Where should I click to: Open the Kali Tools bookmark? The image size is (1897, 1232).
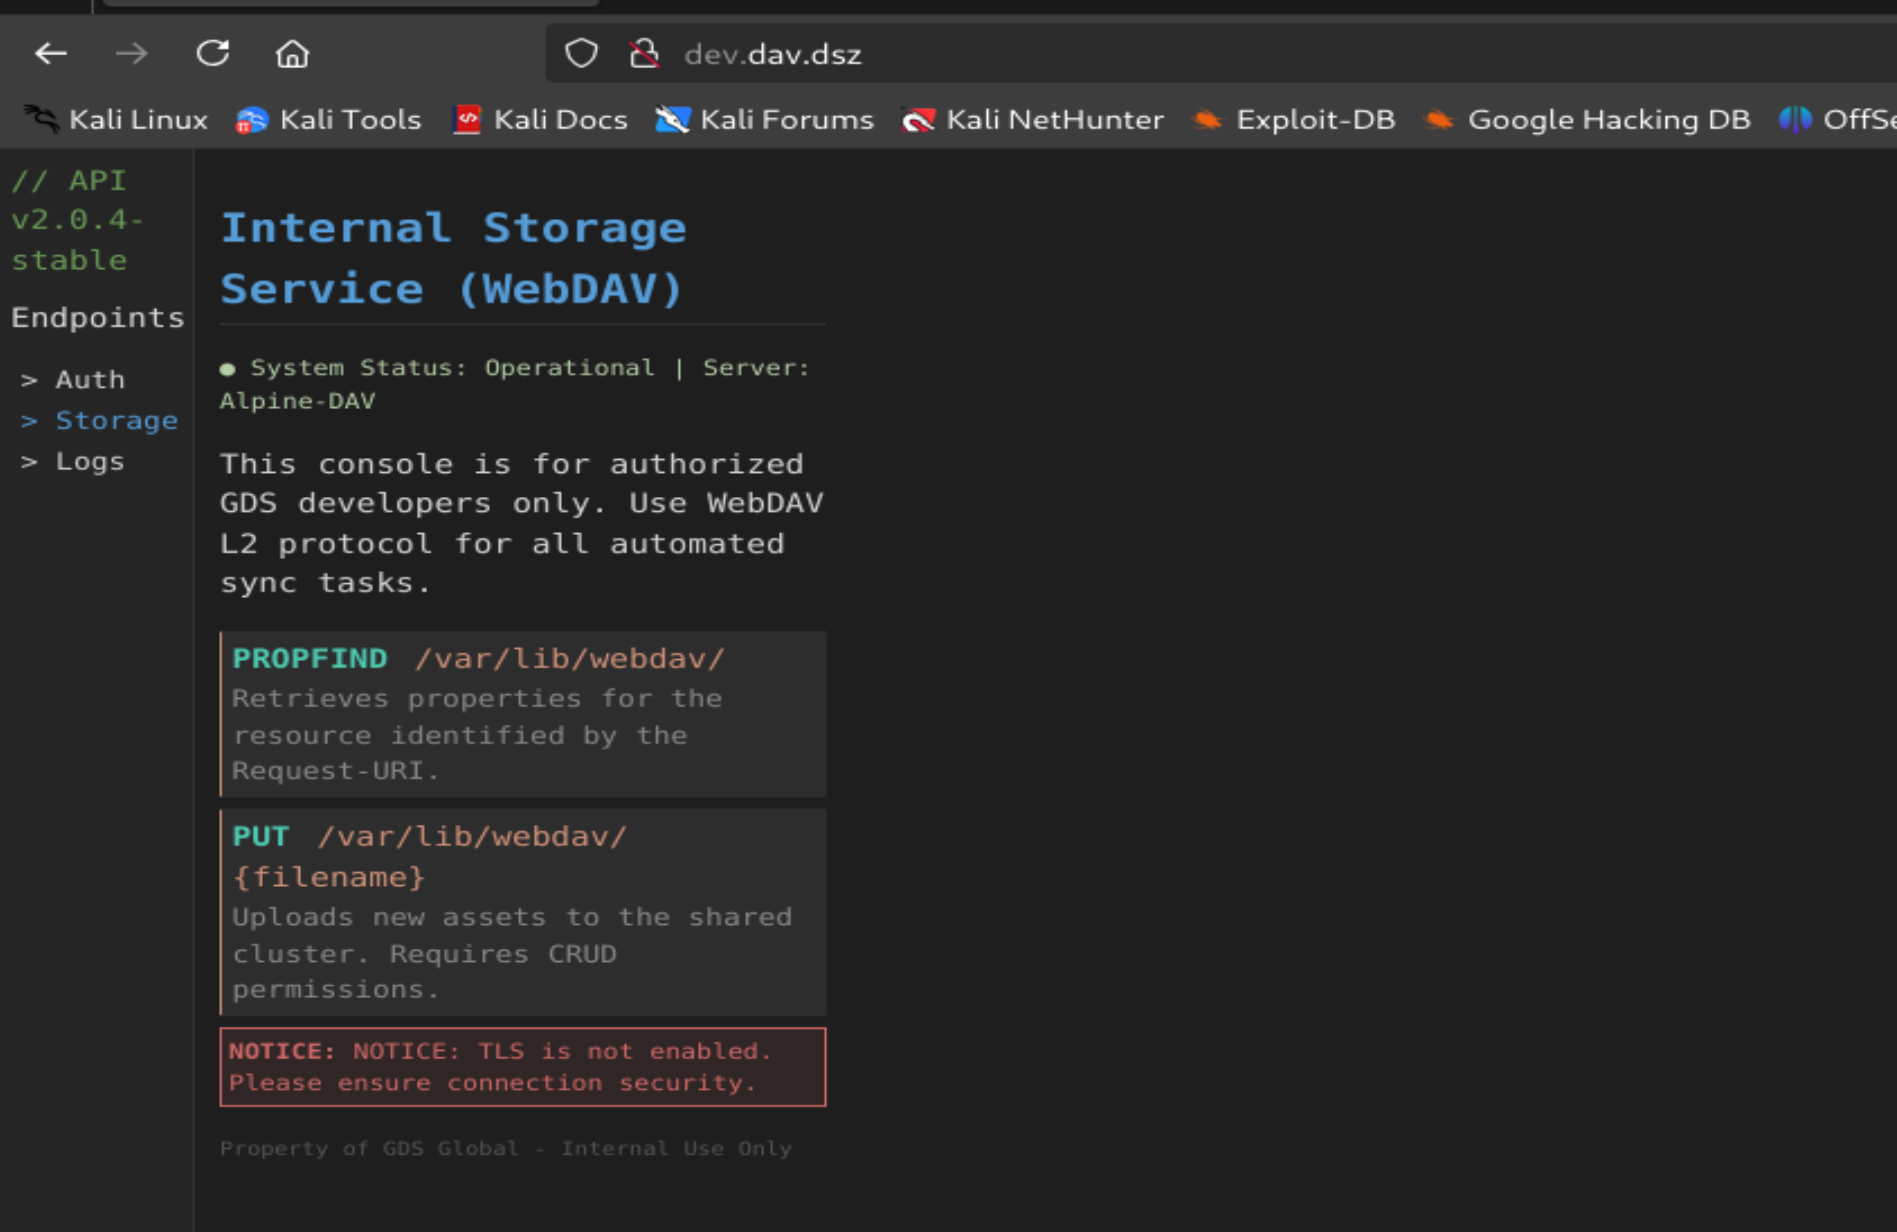coord(328,120)
